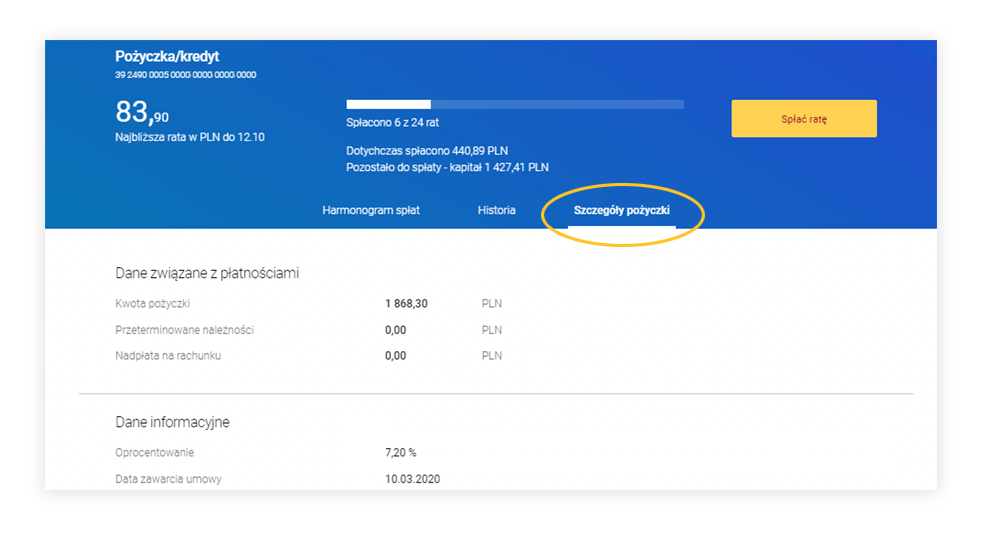Click the Przeterminowane należności label
Image resolution: width=990 pixels, height=540 pixels.
184,330
